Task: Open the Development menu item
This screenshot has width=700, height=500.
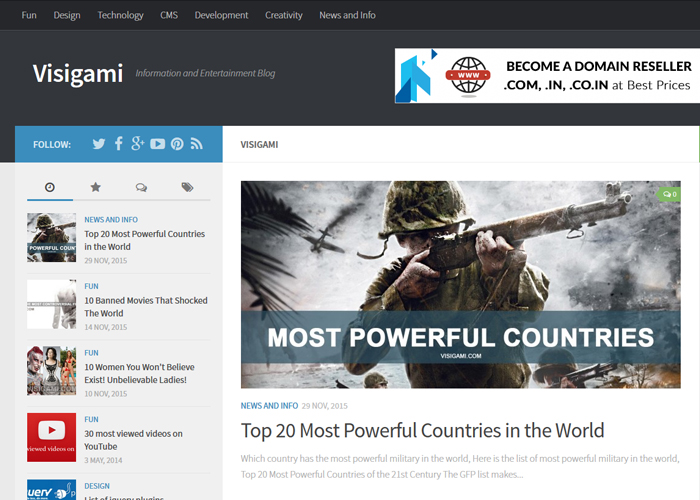Action: 221,15
